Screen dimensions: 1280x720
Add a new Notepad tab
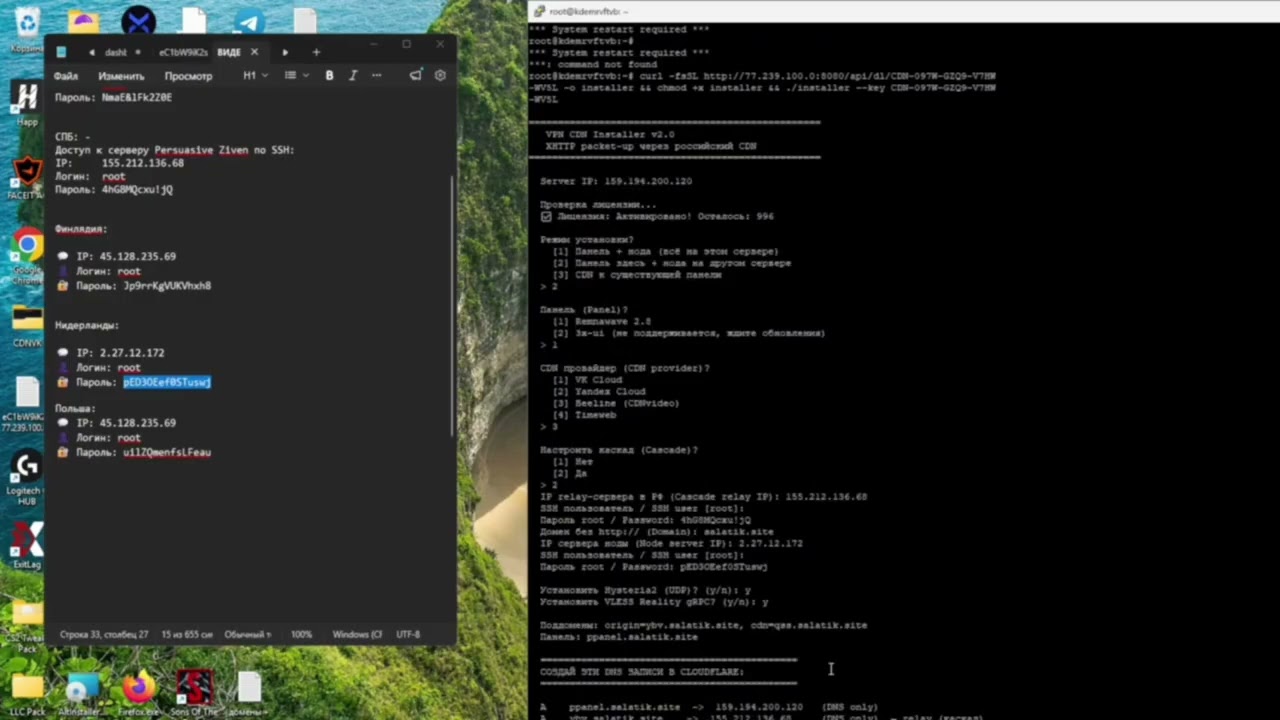[x=316, y=52]
